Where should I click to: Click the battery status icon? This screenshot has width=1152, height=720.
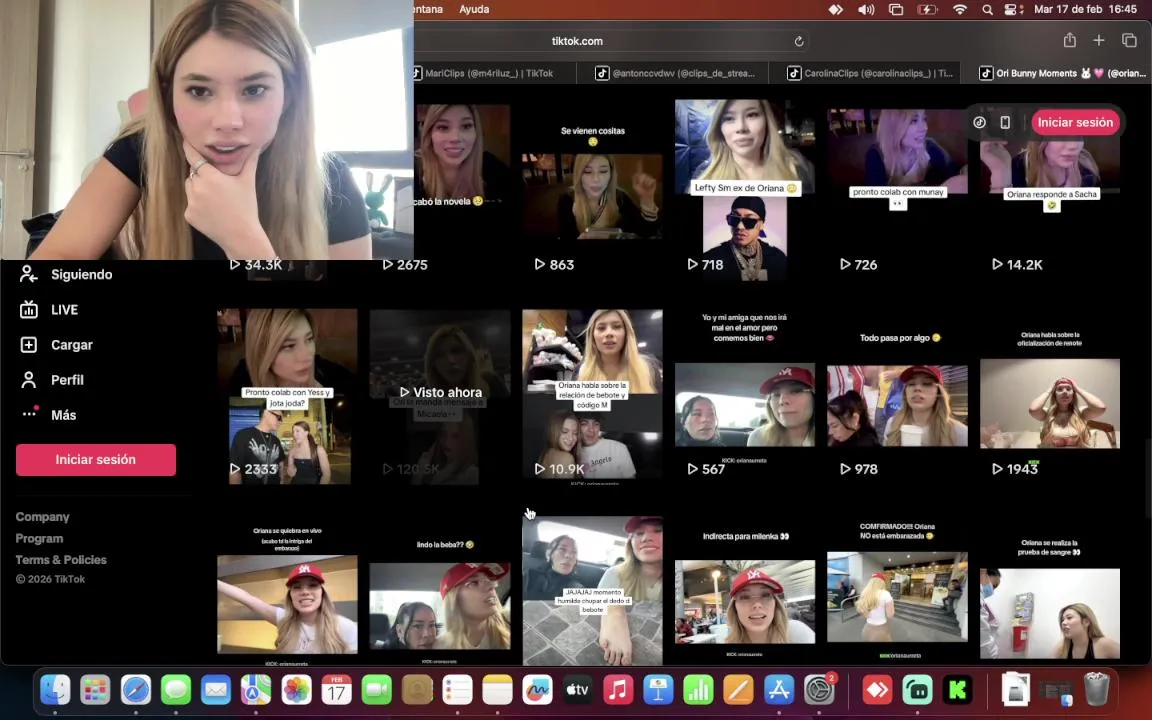tap(927, 10)
